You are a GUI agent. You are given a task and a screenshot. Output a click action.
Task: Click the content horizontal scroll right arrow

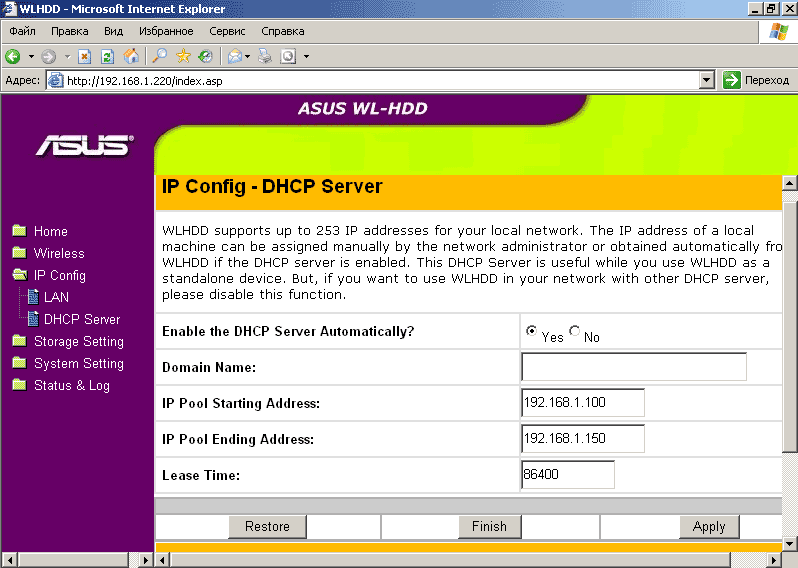774,560
